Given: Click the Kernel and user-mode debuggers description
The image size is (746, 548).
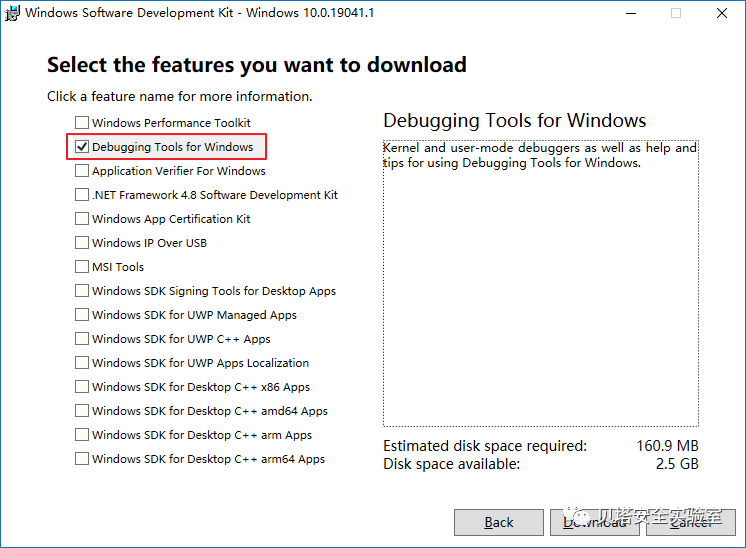Looking at the screenshot, I should 540,155.
